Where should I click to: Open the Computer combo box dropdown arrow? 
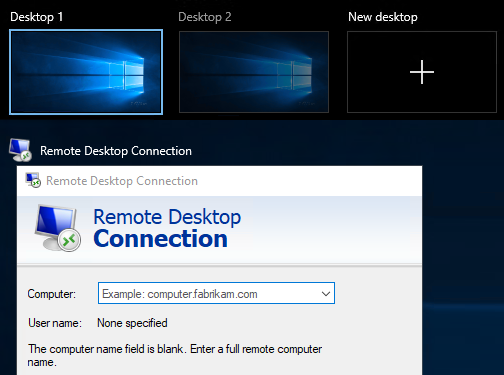coord(326,294)
